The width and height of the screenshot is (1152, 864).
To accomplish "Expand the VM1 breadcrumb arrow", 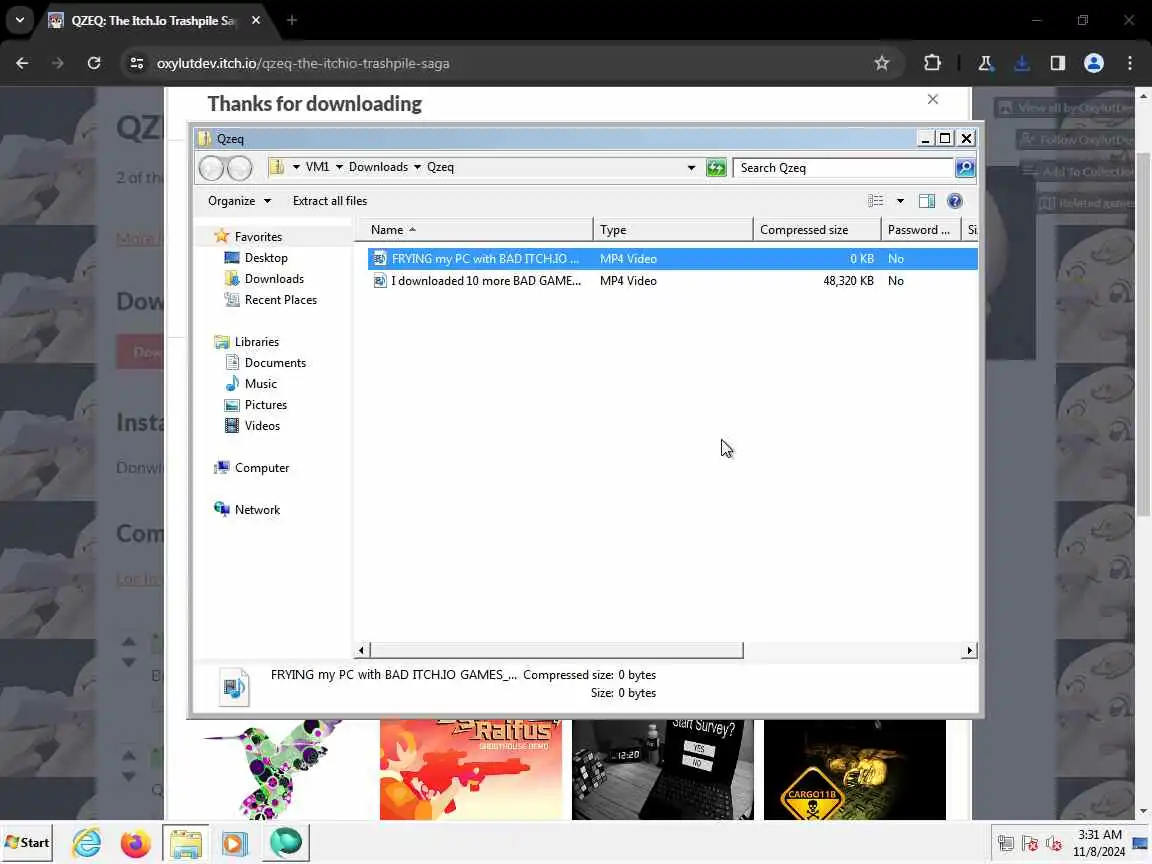I will tap(339, 168).
